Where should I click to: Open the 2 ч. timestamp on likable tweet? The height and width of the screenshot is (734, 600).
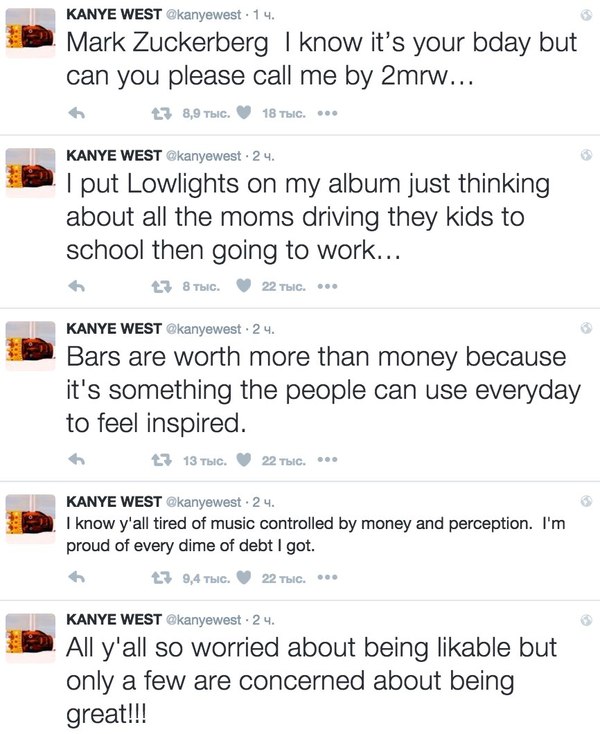[x=263, y=619]
